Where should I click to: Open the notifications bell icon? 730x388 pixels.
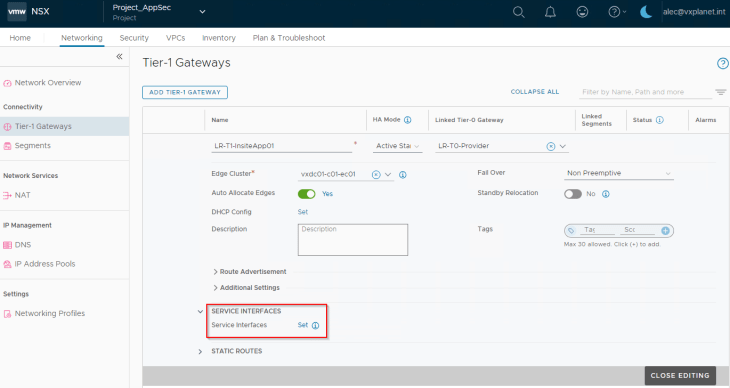[x=550, y=12]
